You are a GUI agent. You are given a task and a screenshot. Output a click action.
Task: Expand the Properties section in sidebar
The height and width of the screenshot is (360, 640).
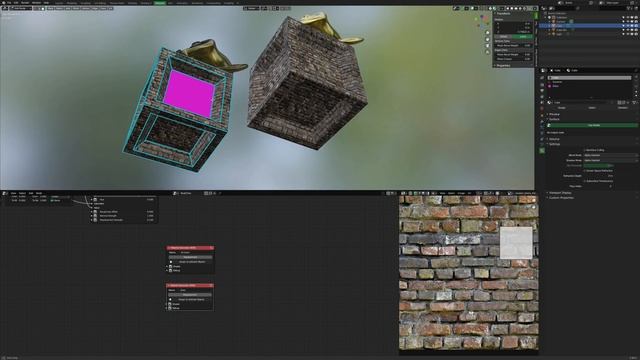point(503,65)
